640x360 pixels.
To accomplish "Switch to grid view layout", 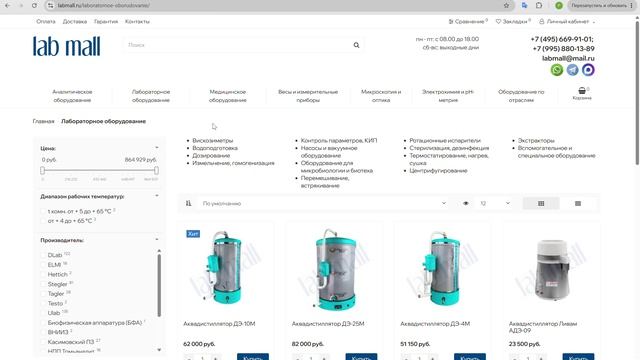I will (x=541, y=203).
